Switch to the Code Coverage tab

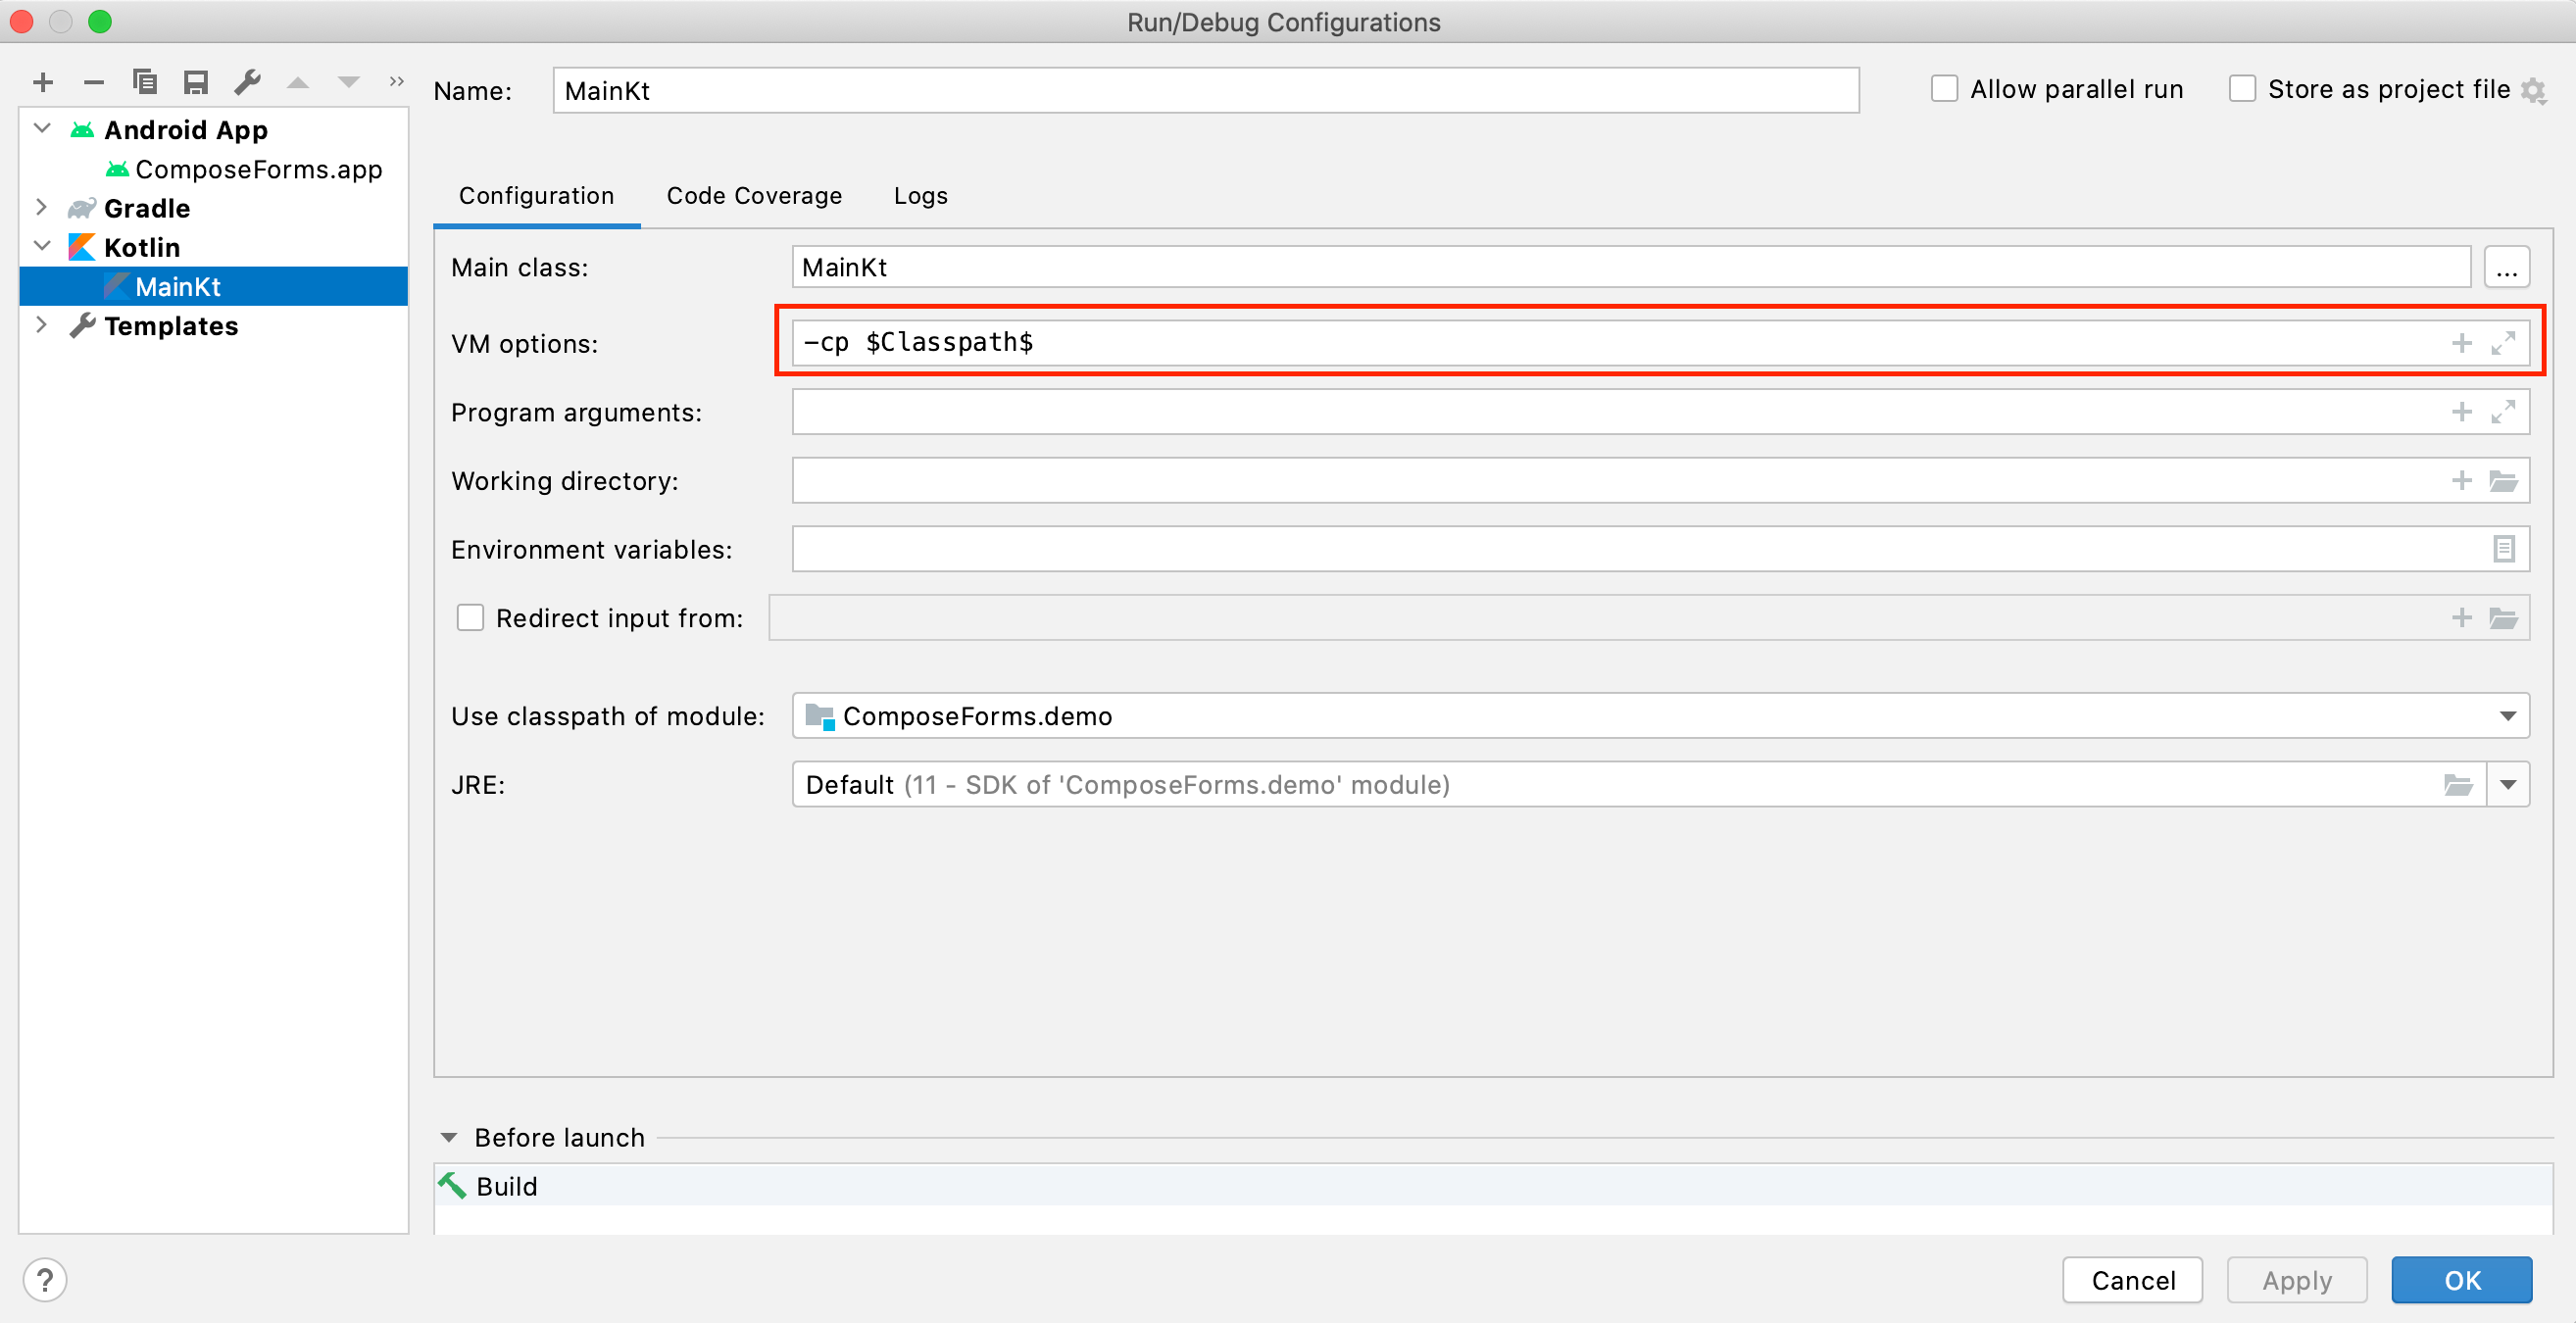[x=754, y=196]
